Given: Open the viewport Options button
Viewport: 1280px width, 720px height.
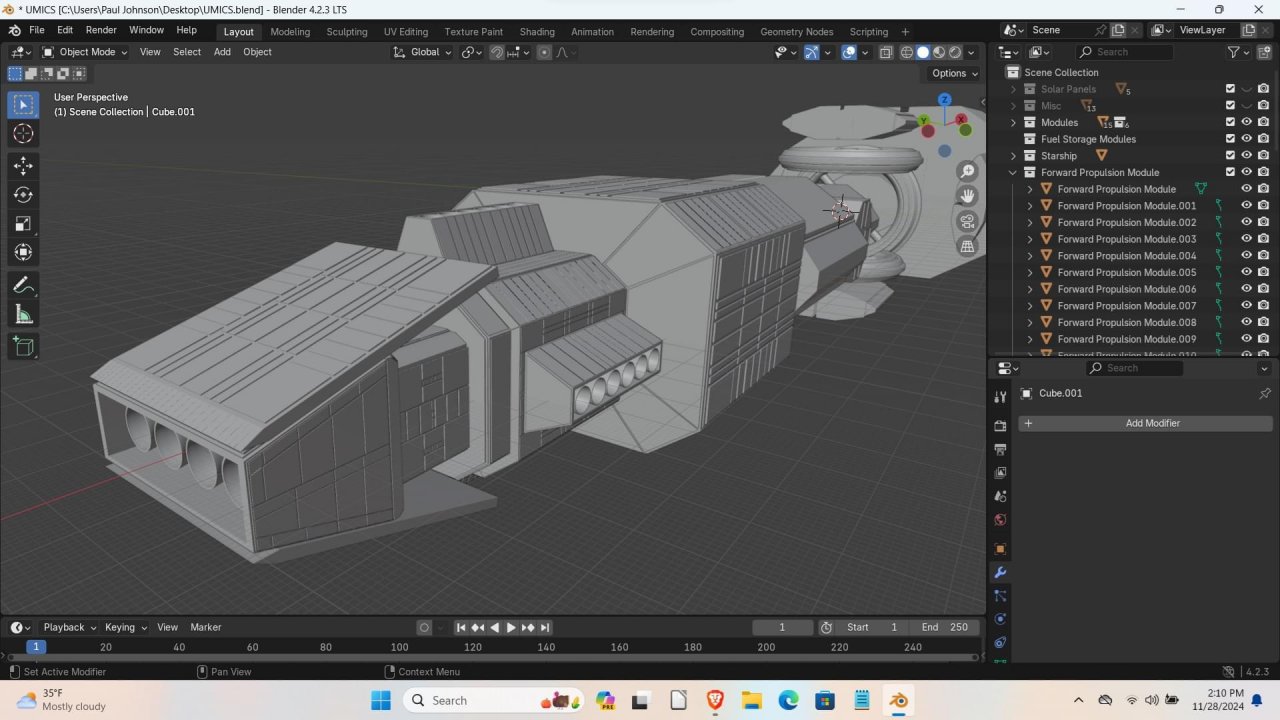Looking at the screenshot, I should coord(954,73).
